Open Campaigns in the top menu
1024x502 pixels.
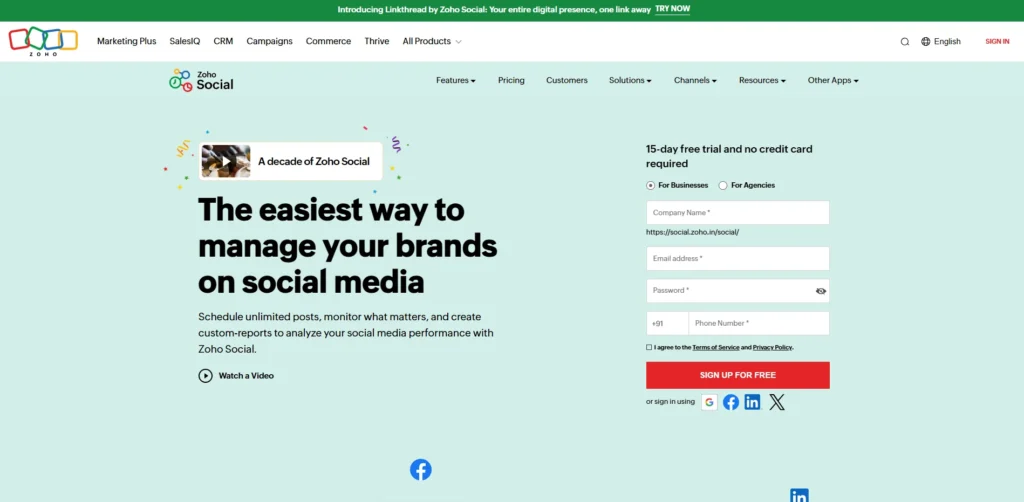pos(270,41)
